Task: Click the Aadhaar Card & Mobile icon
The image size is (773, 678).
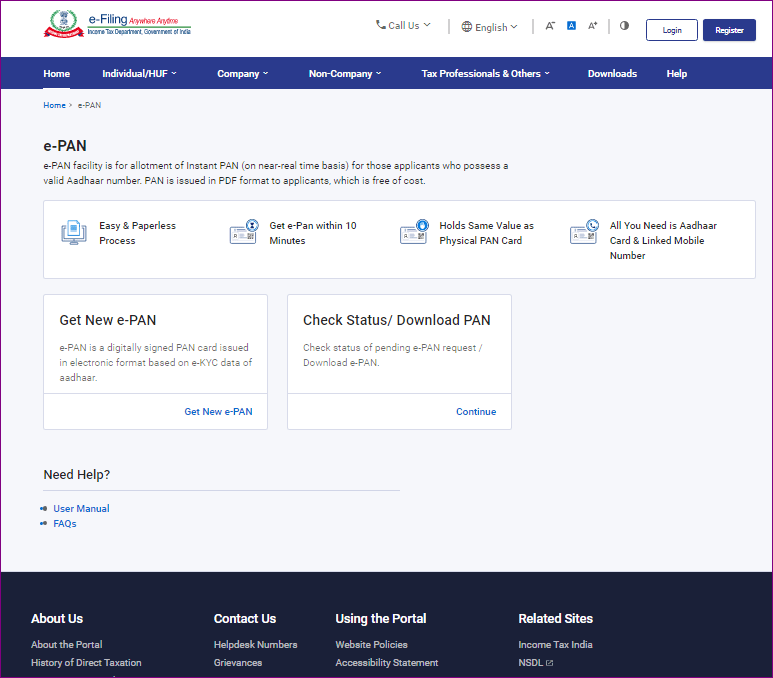Action: click(584, 233)
